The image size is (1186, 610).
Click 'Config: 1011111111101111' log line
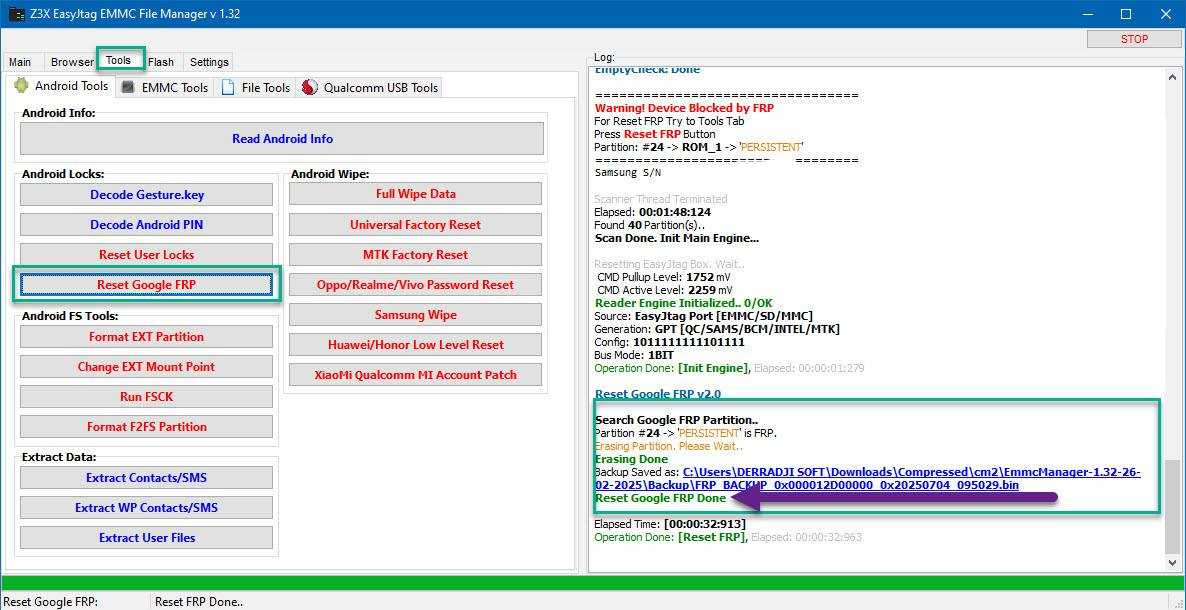(669, 342)
